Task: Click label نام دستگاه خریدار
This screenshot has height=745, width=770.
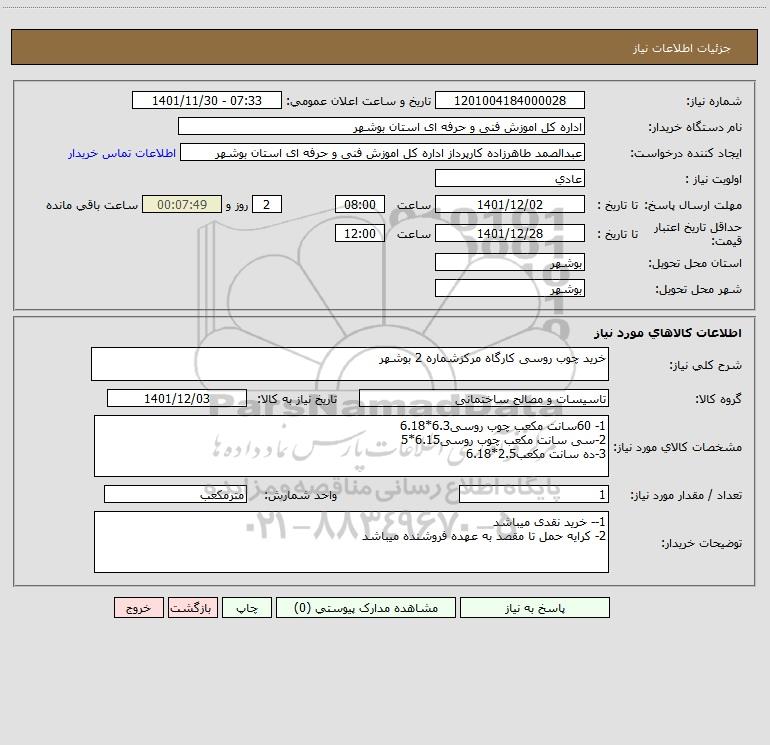Action: pos(695,128)
